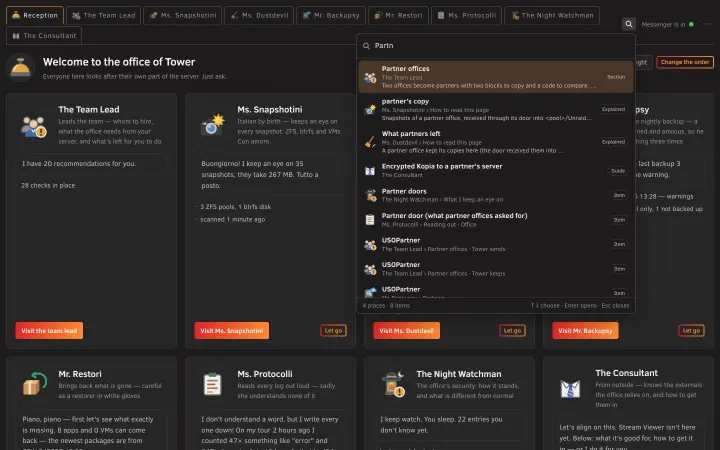
Task: Click 3 ZFS pools, 1 btrfs disk text
Action: click(x=236, y=207)
